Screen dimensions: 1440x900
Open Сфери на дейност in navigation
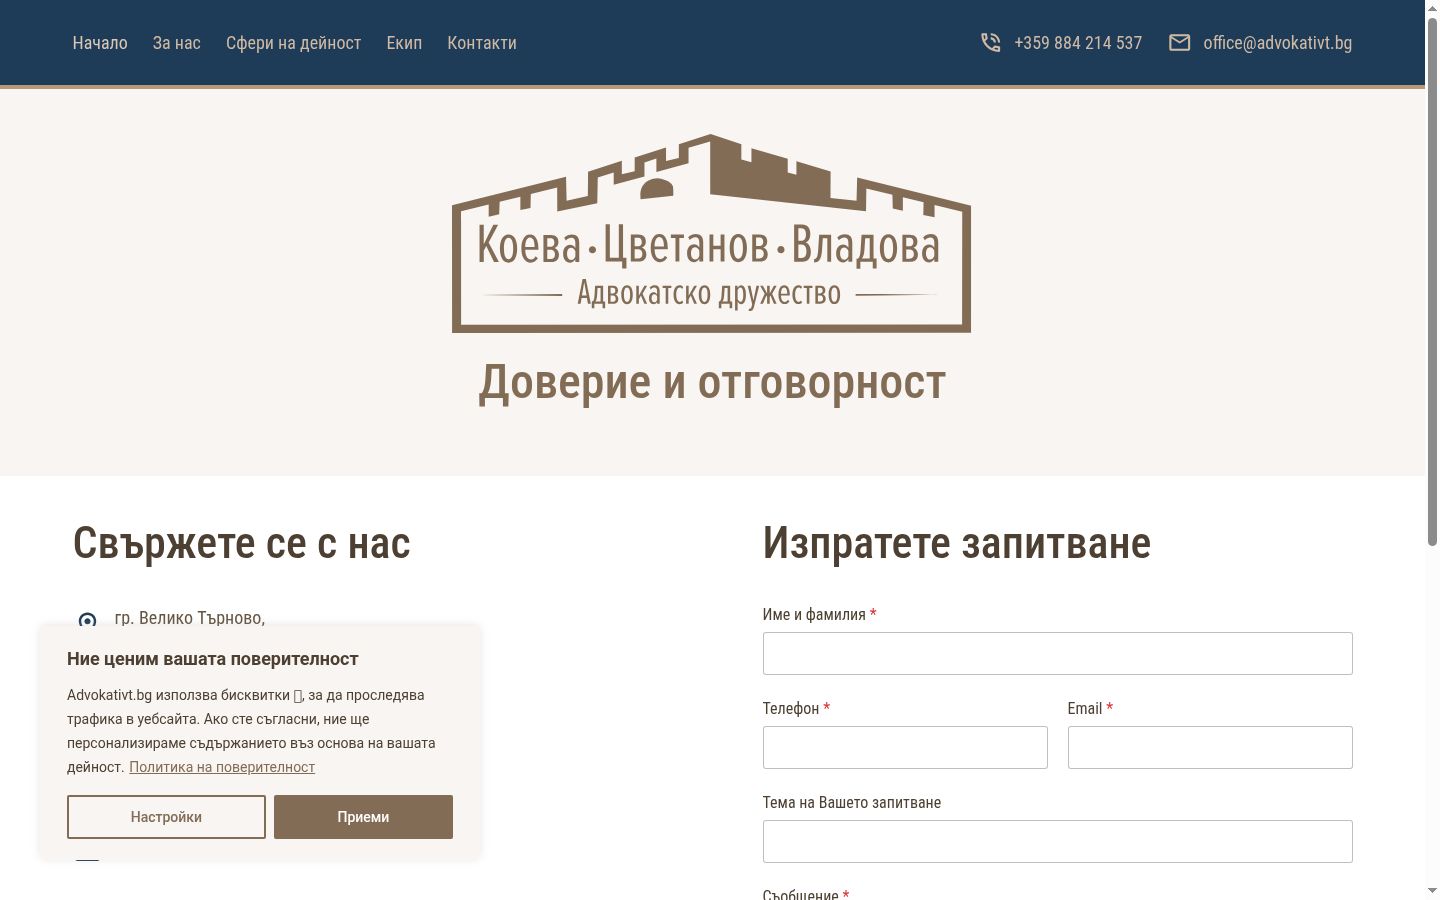click(x=293, y=43)
